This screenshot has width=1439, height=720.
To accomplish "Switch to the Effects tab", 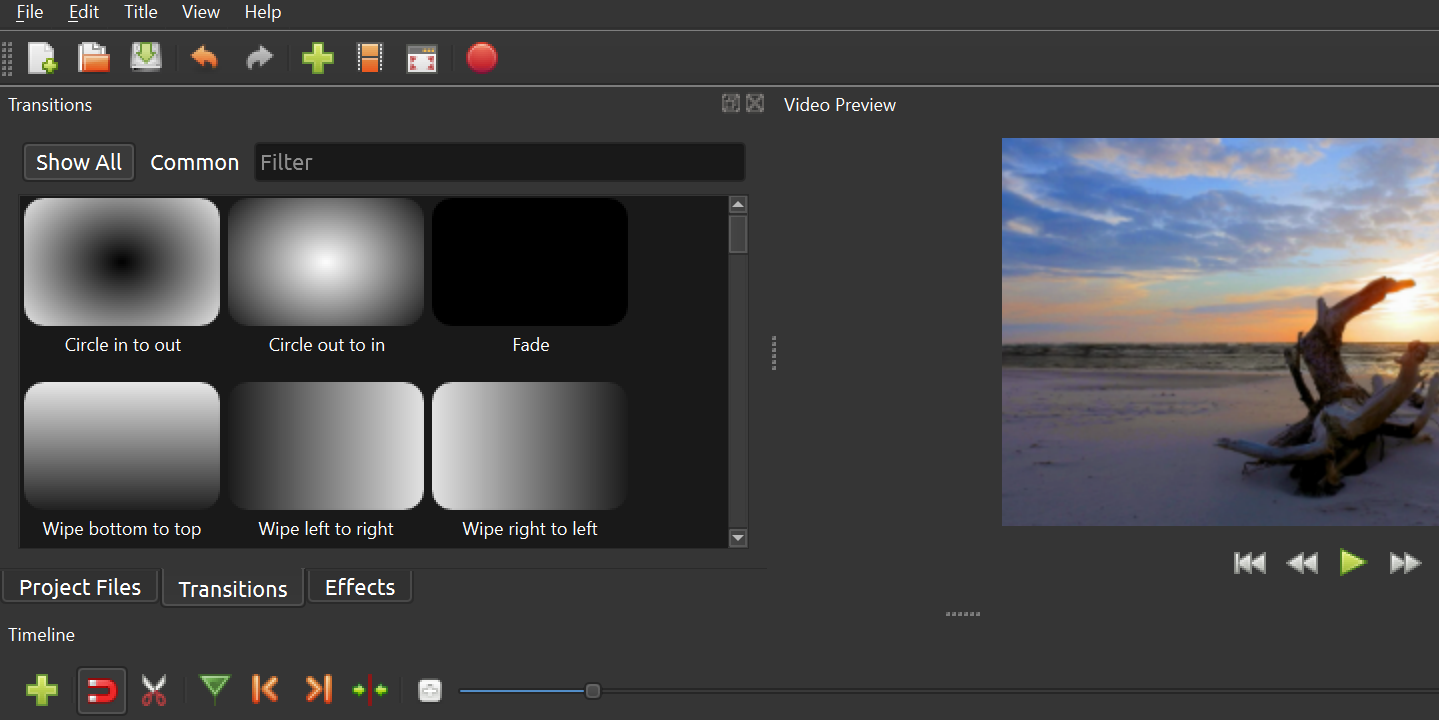I will point(360,587).
